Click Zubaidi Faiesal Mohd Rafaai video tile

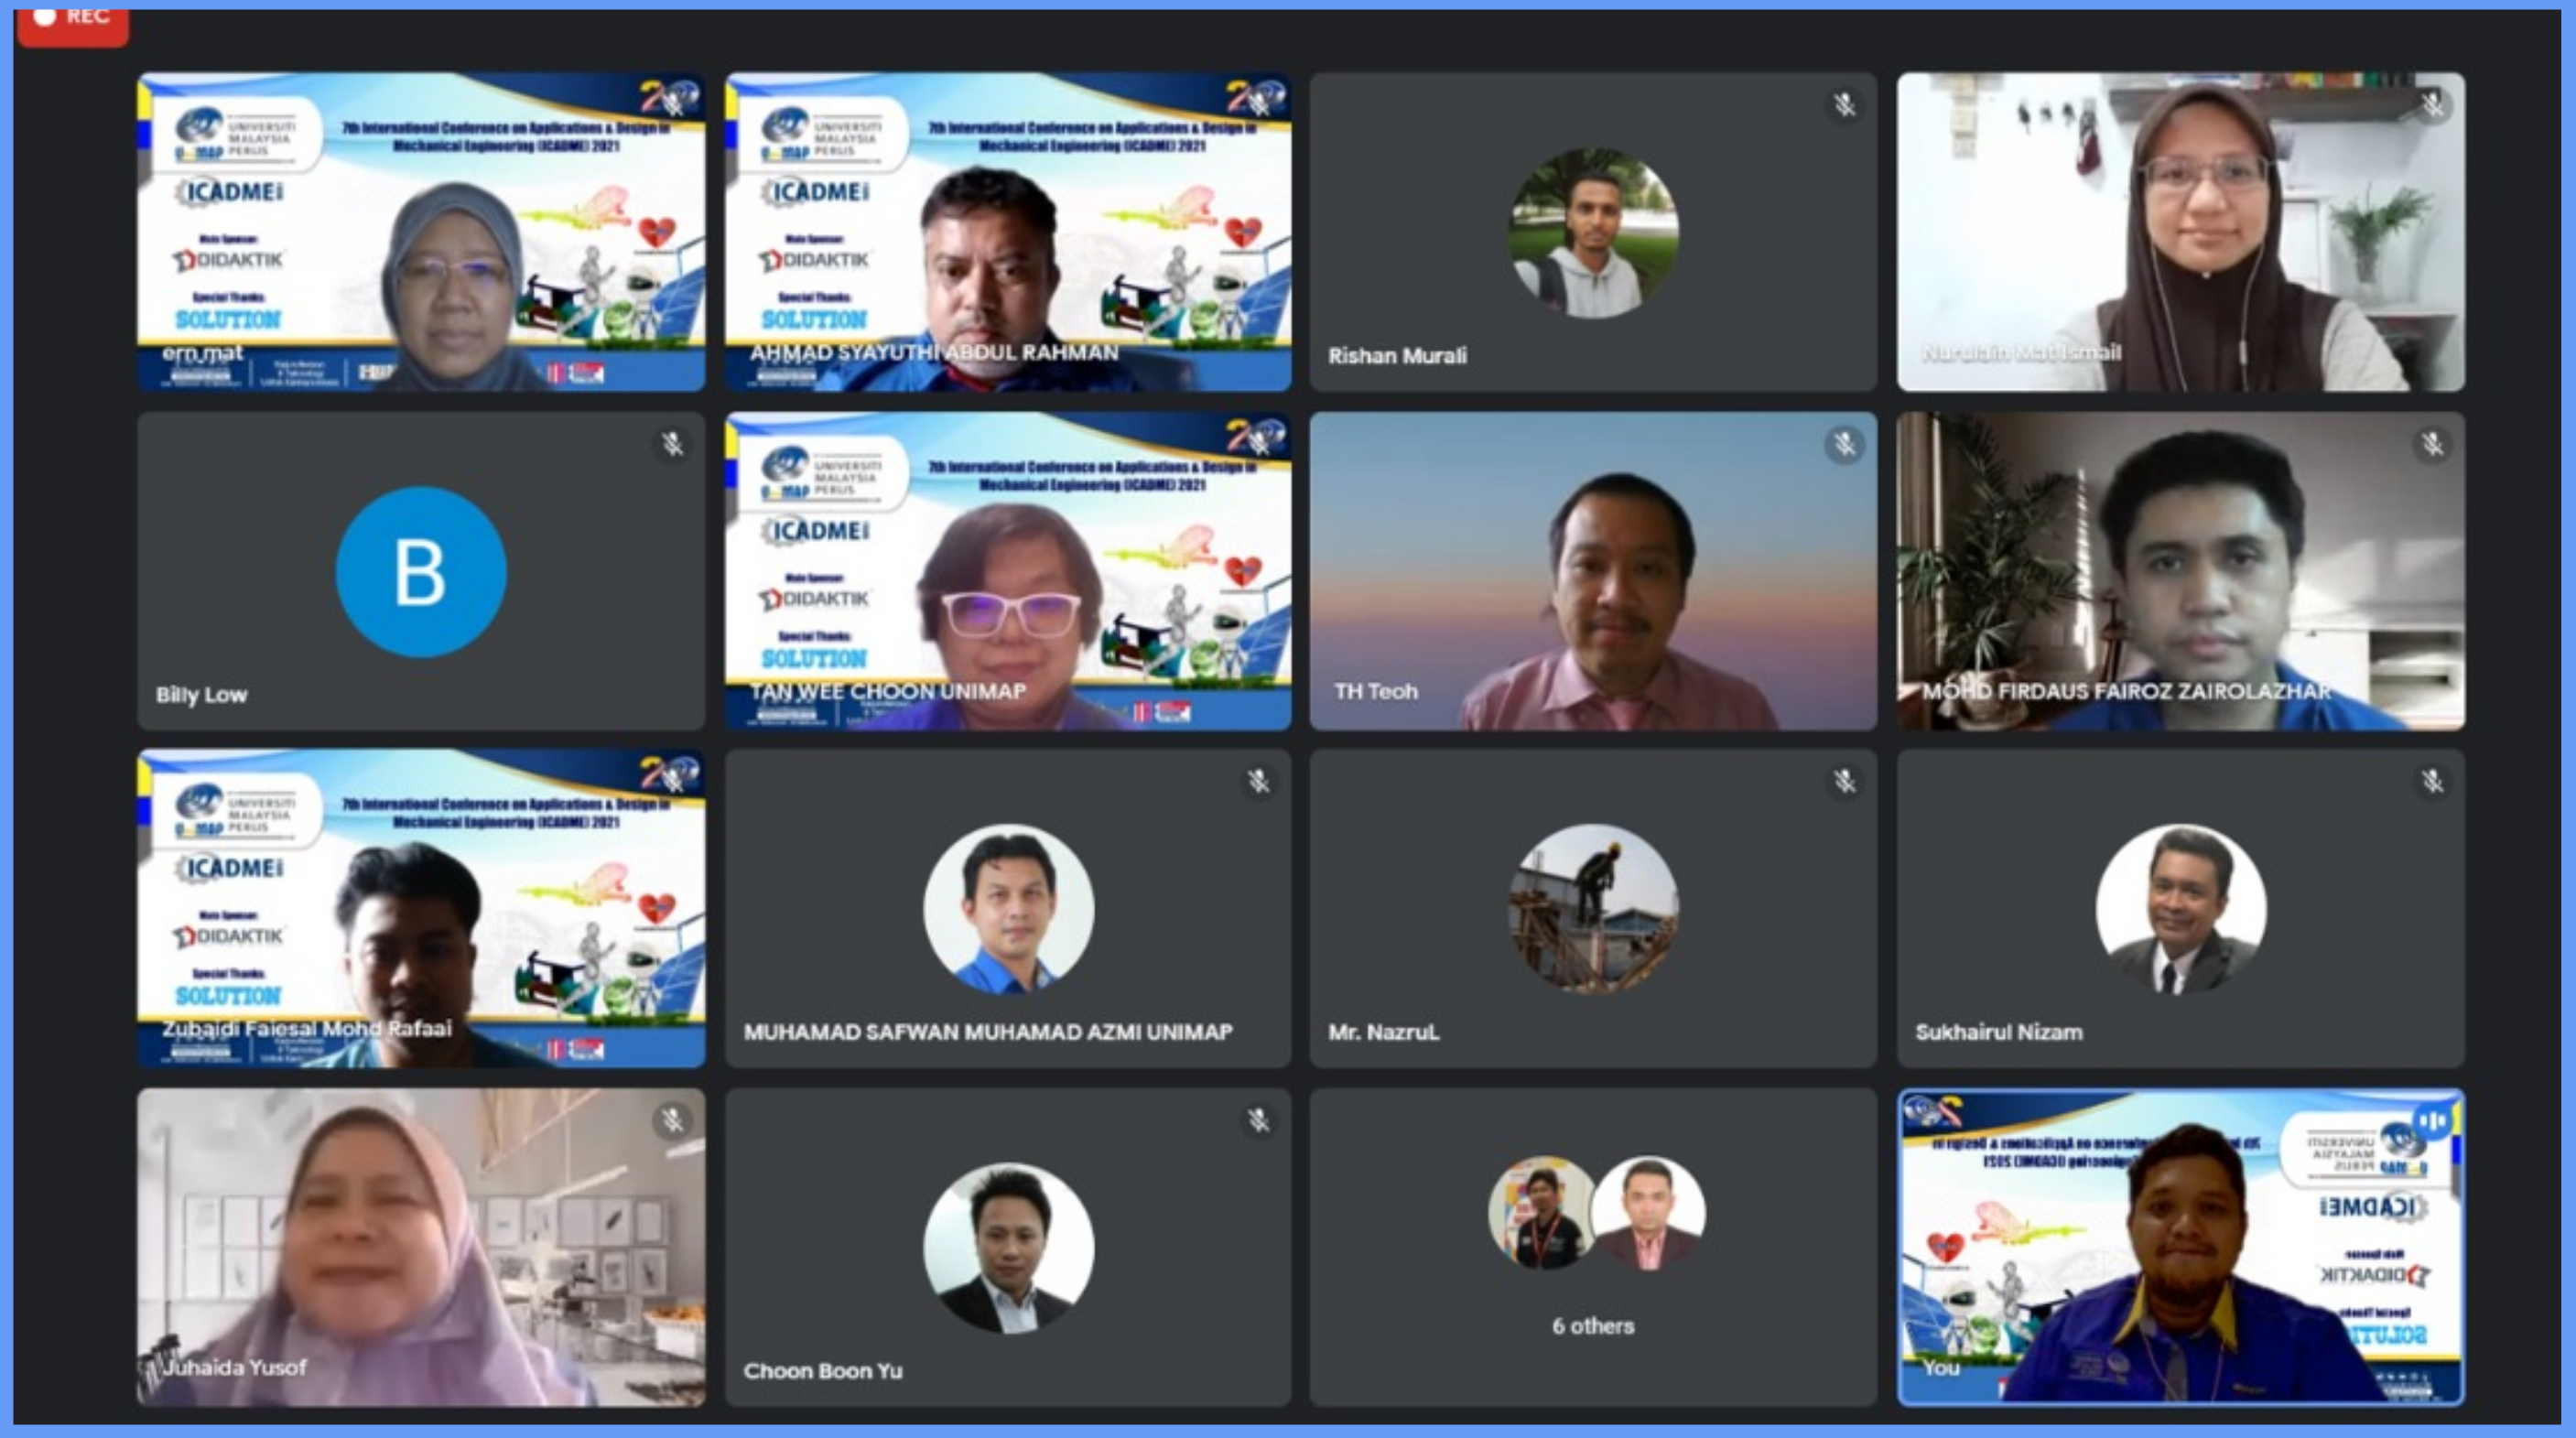click(420, 908)
